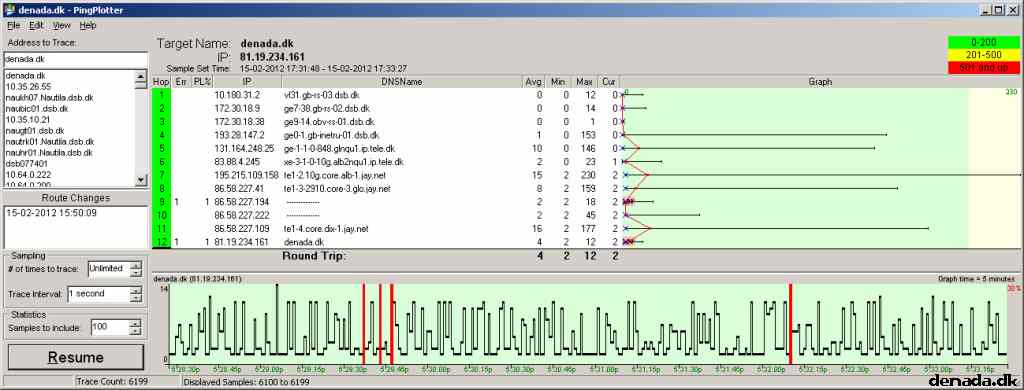Screen dimensions: 1024x390
Task: Click IP 131.164.248.25 in hop 5
Action: click(244, 148)
